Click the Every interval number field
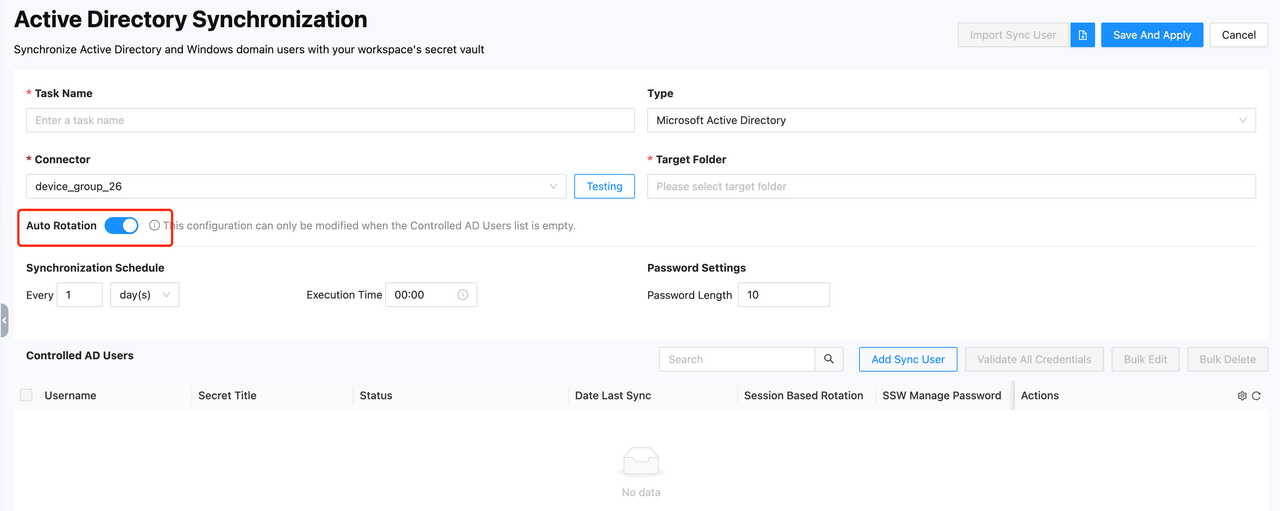Screen dimensions: 1280x511 79,295
